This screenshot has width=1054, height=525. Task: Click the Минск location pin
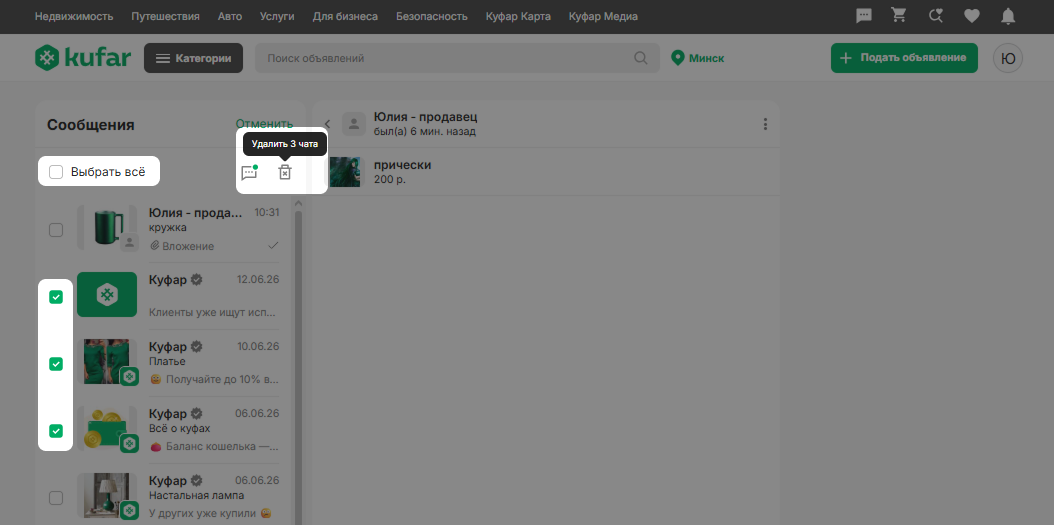[678, 58]
